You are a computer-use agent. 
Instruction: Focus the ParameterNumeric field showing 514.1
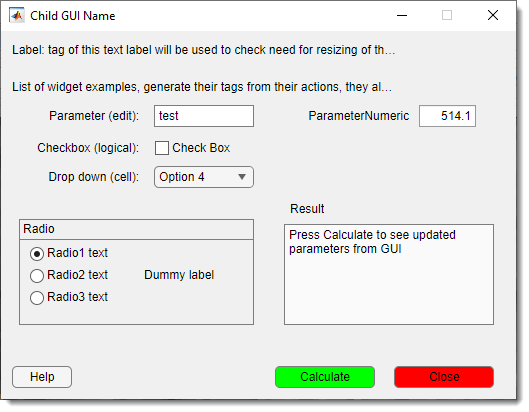[447, 116]
